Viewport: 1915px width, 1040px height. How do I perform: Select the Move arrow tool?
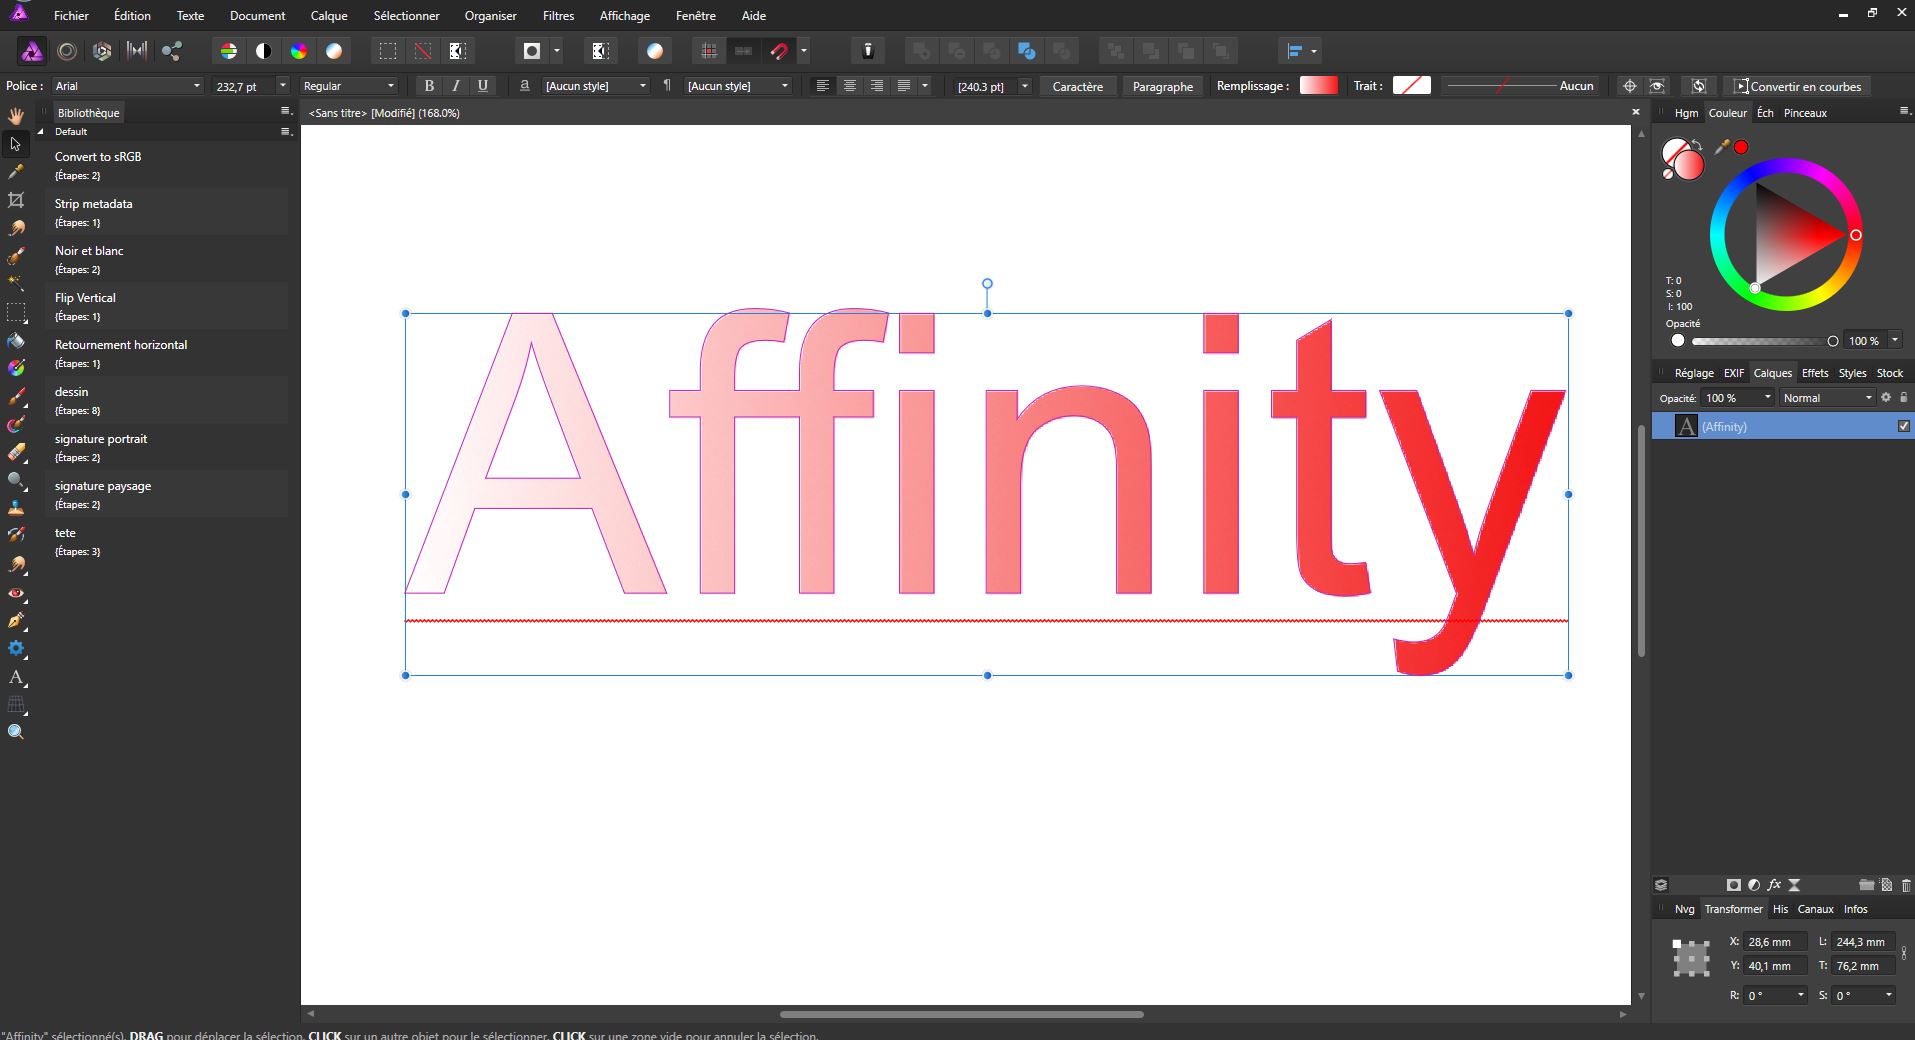pos(16,144)
